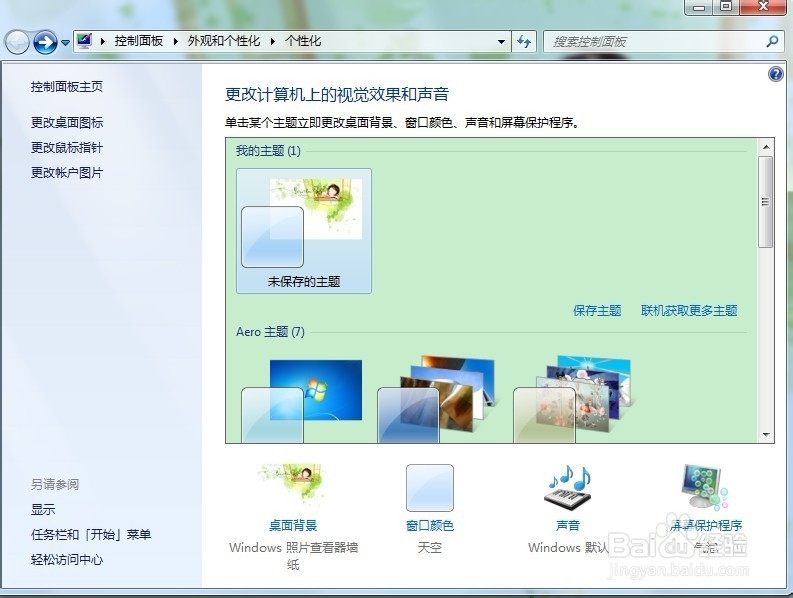Viewport: 793px width, 598px height.
Task: Open 任务栏和「开始」菜单 link
Action: pos(91,535)
